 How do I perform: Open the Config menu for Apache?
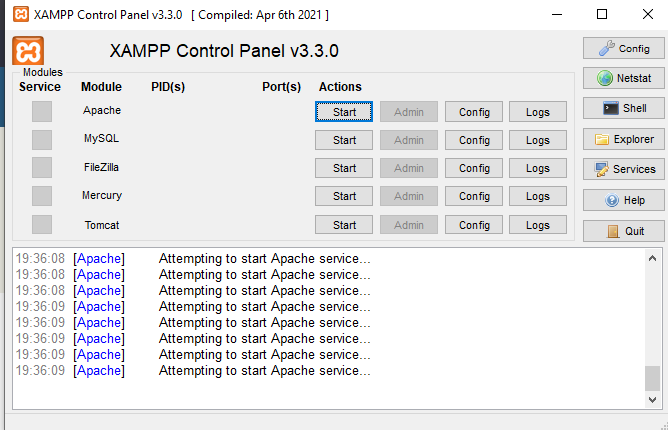point(474,111)
